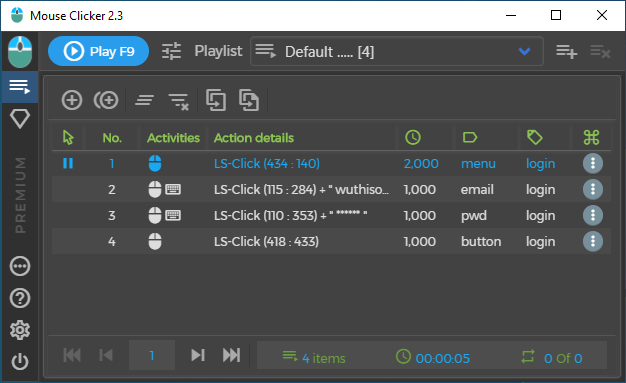Open playlist settings sliders icon

pyautogui.click(x=171, y=51)
